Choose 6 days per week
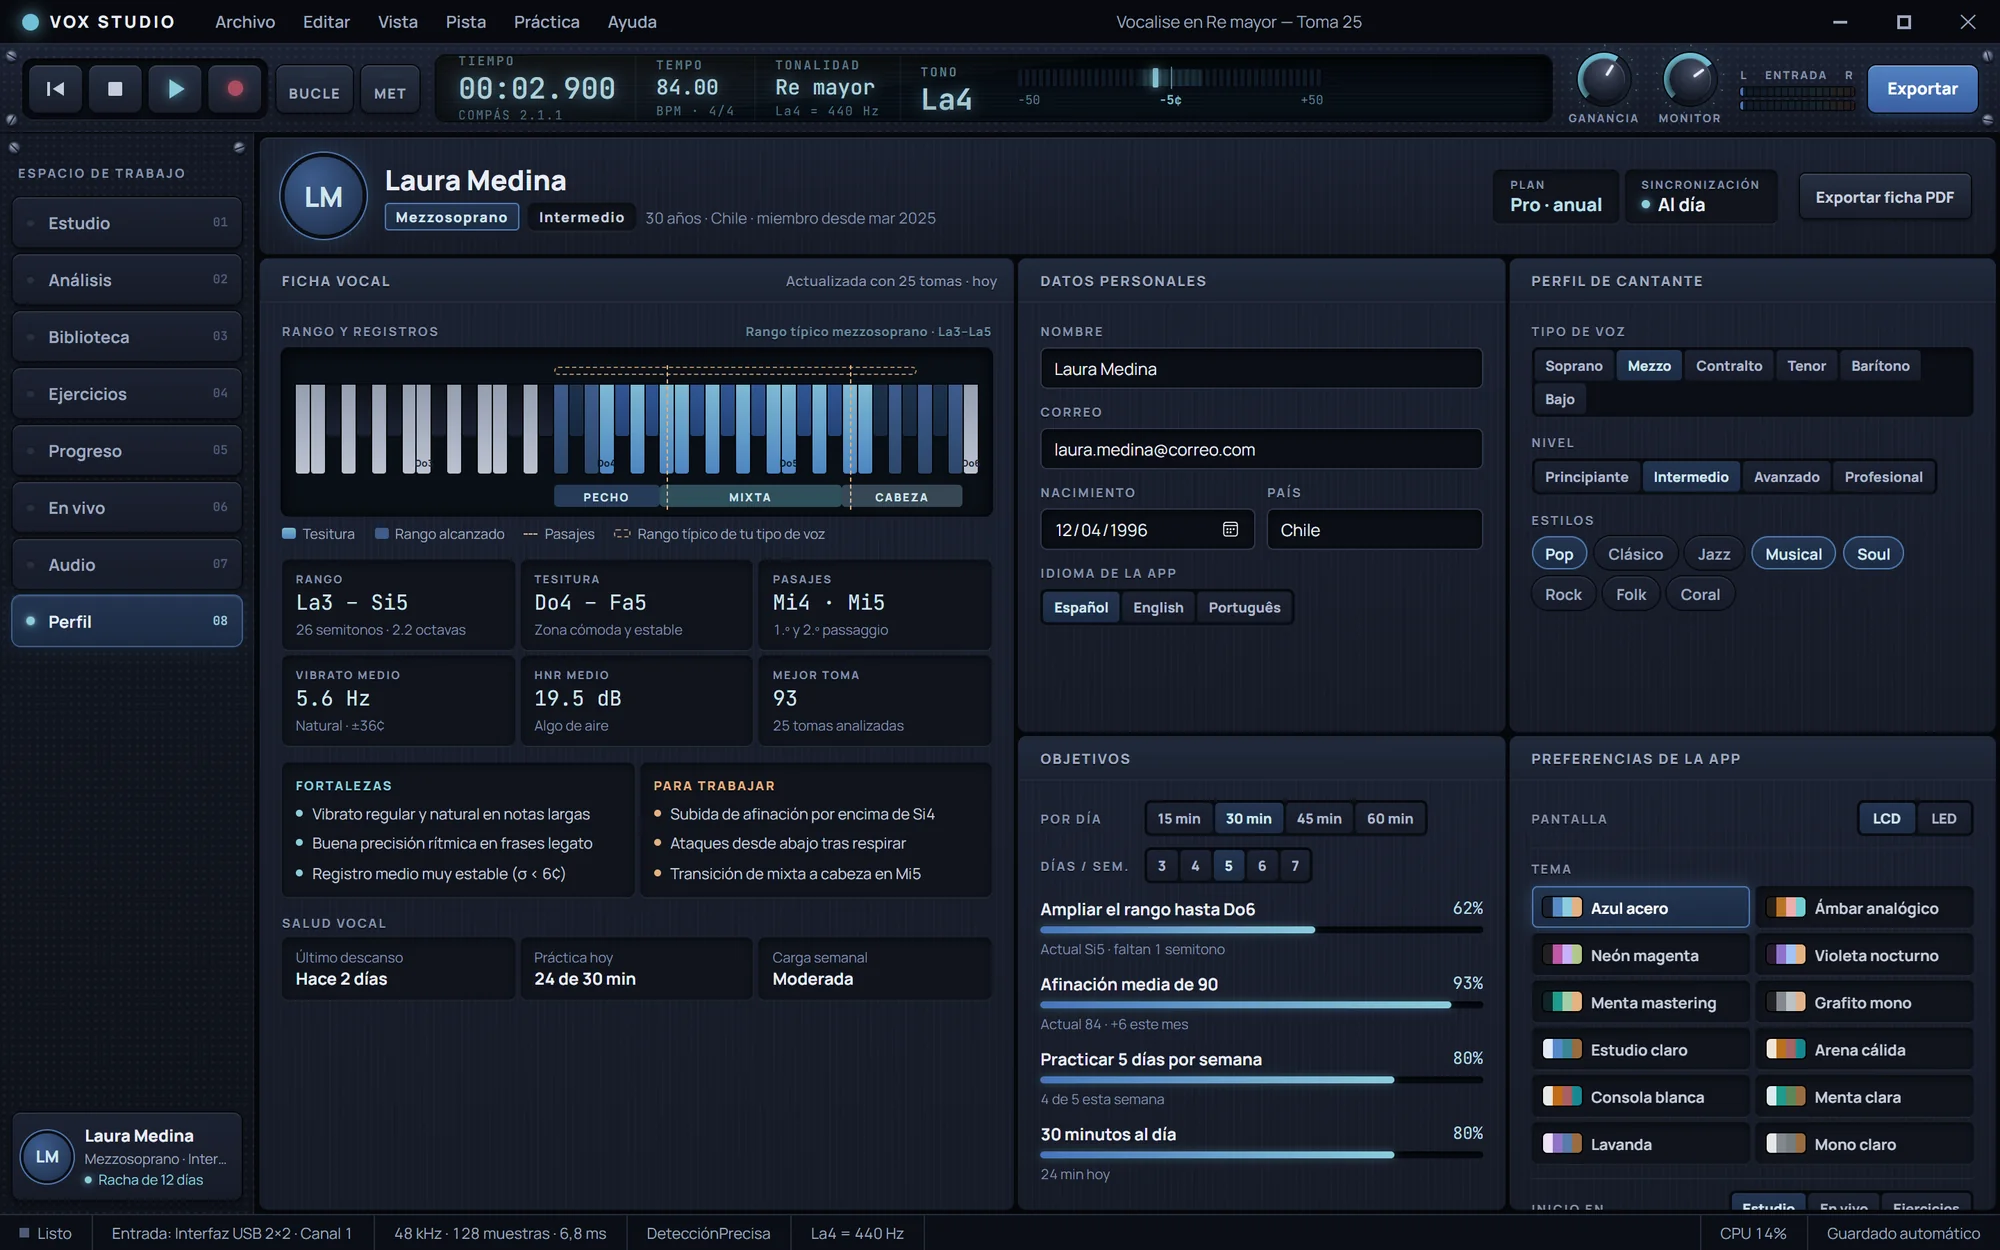 tap(1262, 866)
